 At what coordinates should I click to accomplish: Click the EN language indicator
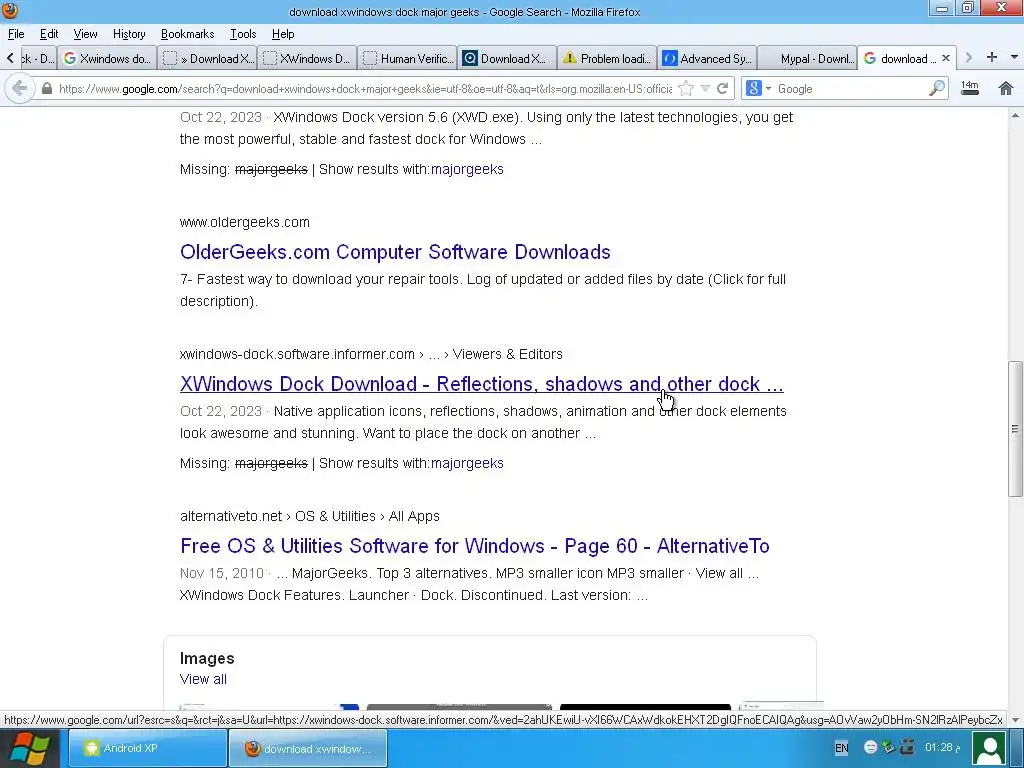coord(841,748)
